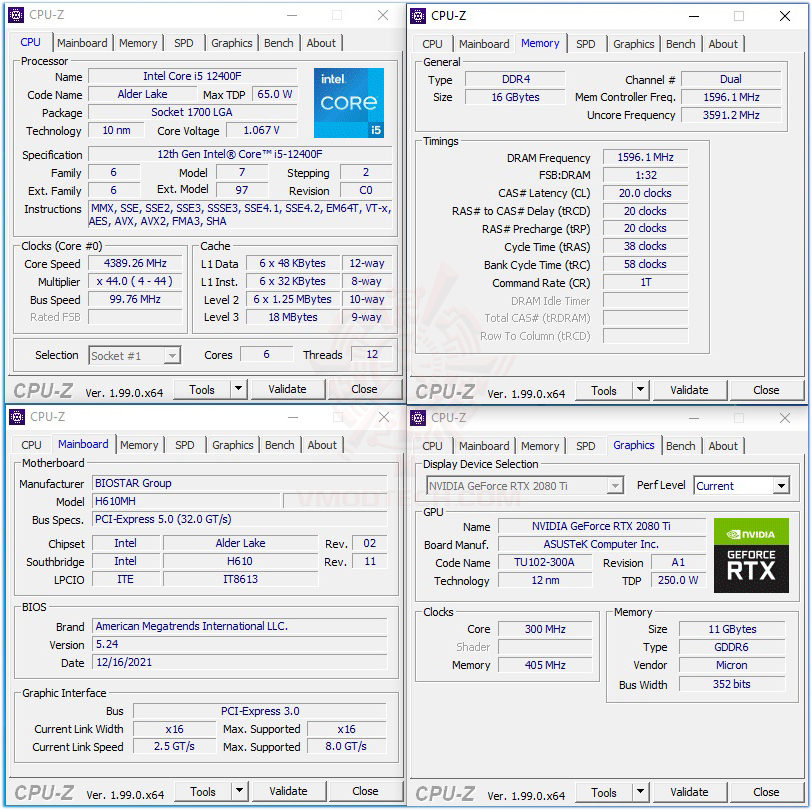The height and width of the screenshot is (810, 812).
Task: Click the Tools button in the CPU window
Action: tap(202, 389)
